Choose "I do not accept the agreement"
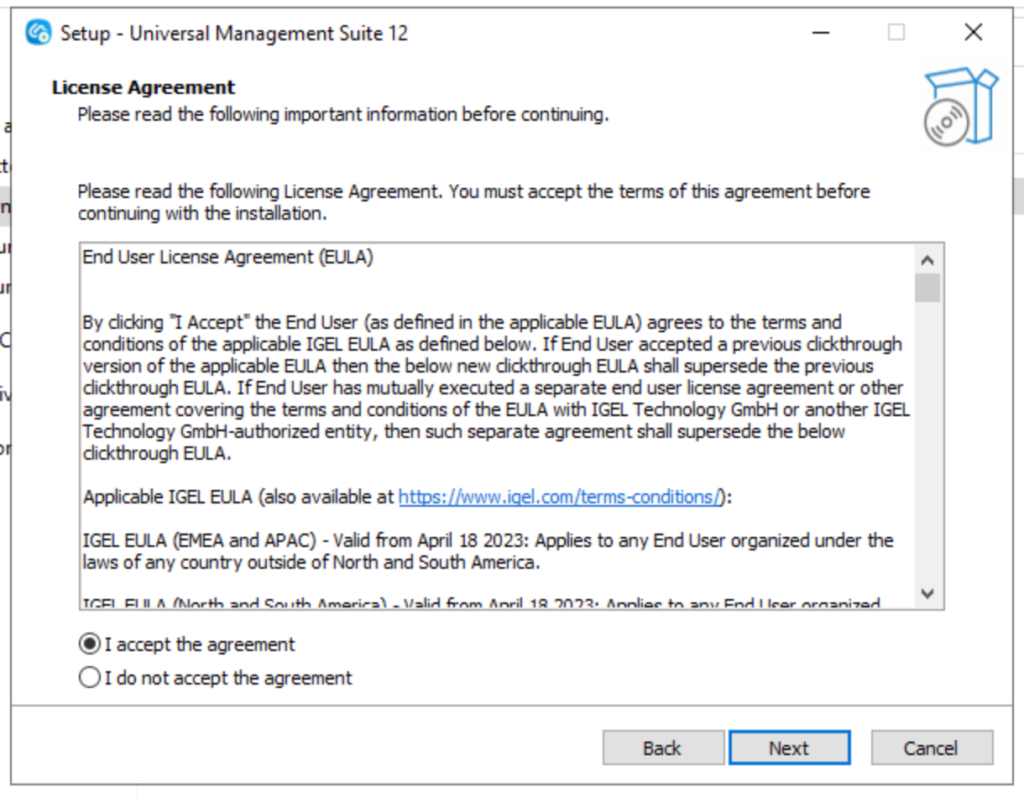1024x797 pixels. pyautogui.click(x=90, y=678)
